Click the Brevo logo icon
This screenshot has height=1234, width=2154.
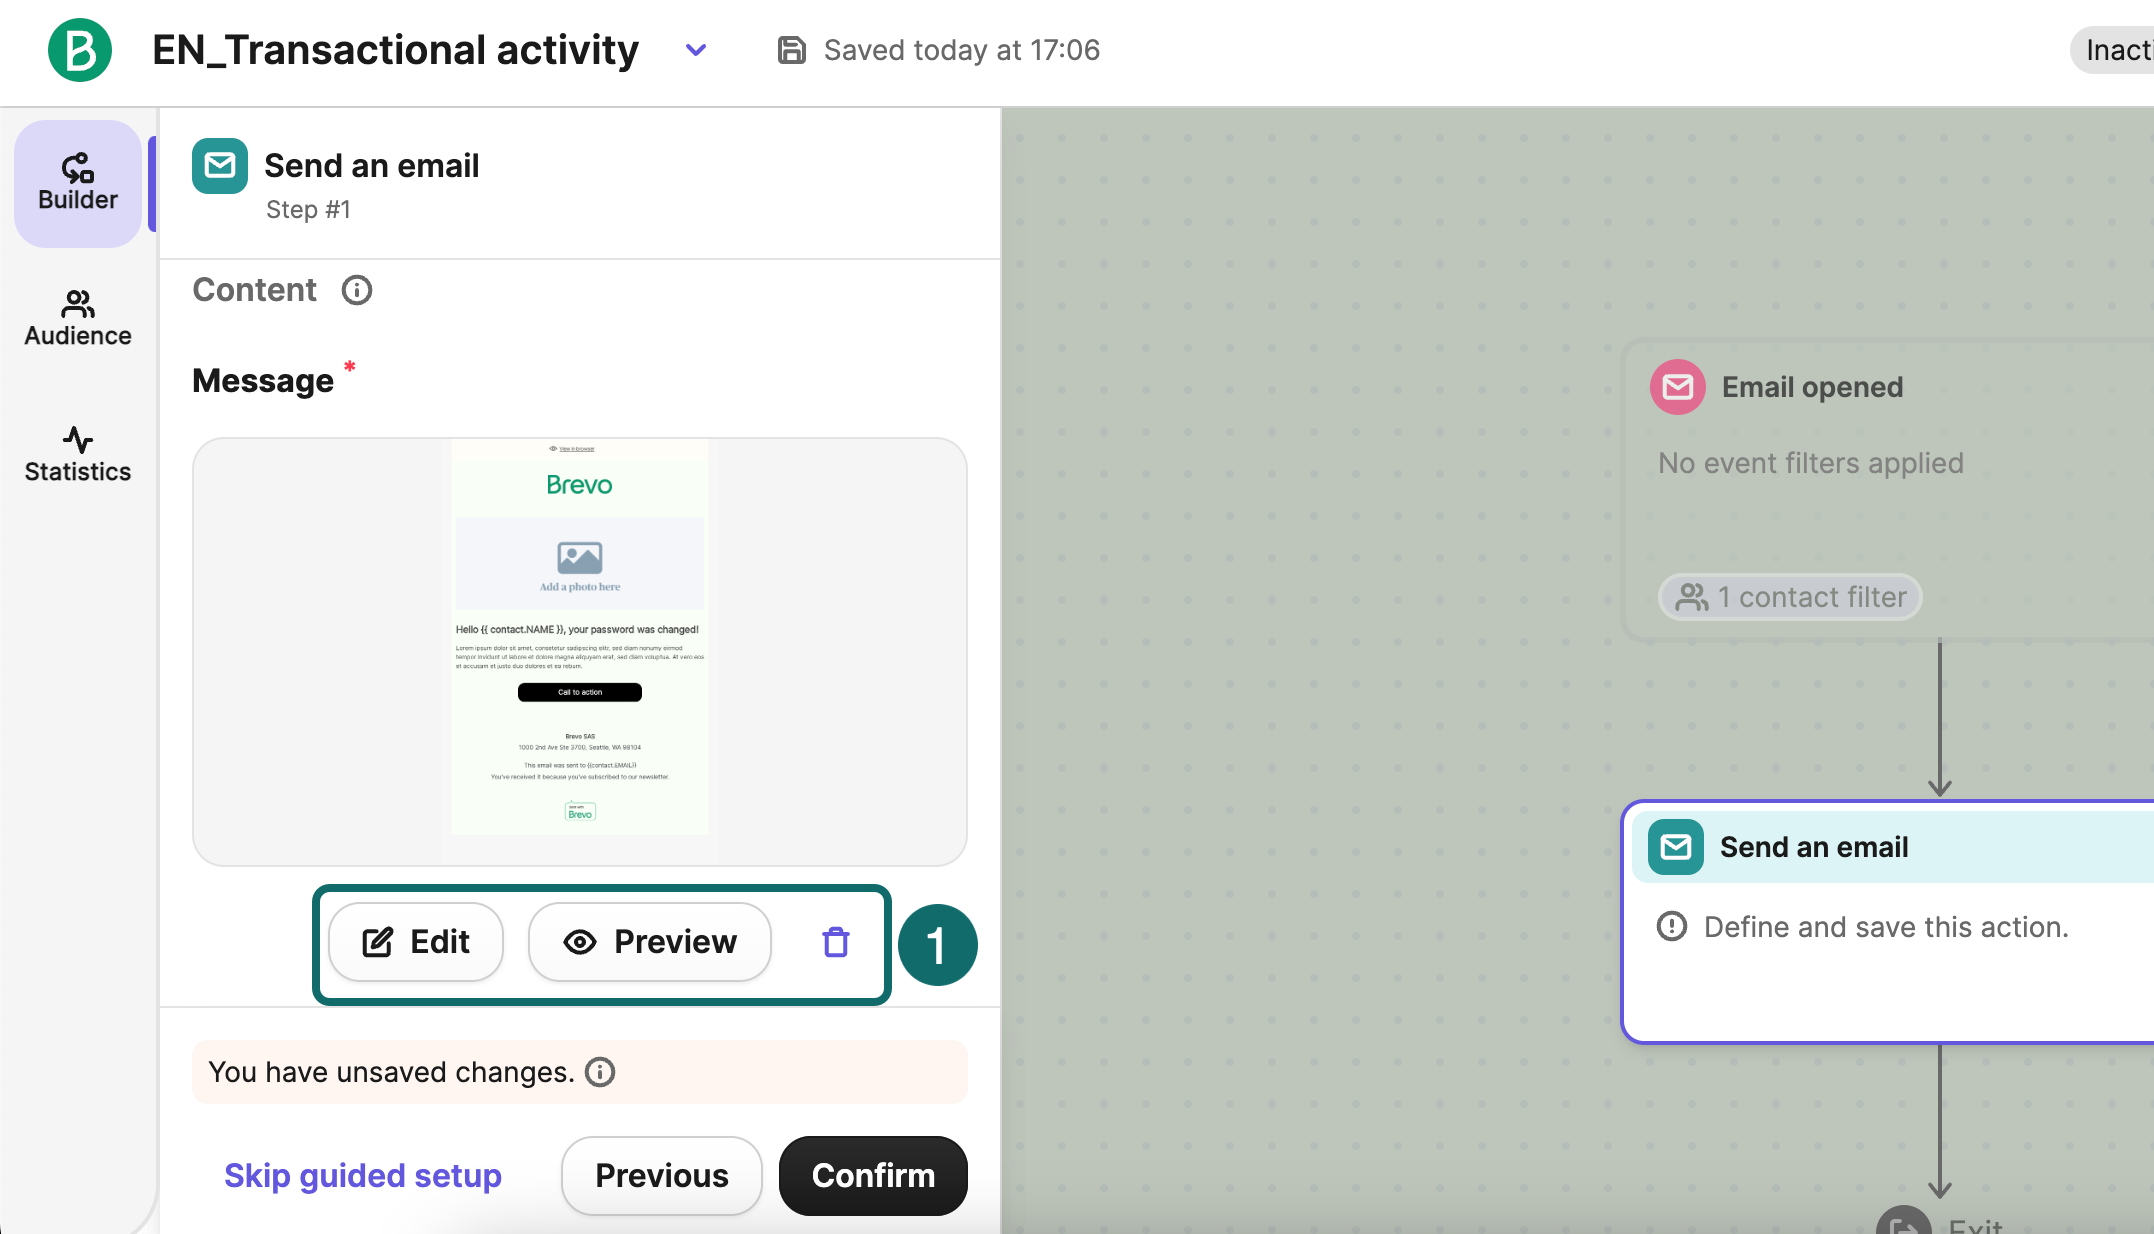(79, 50)
